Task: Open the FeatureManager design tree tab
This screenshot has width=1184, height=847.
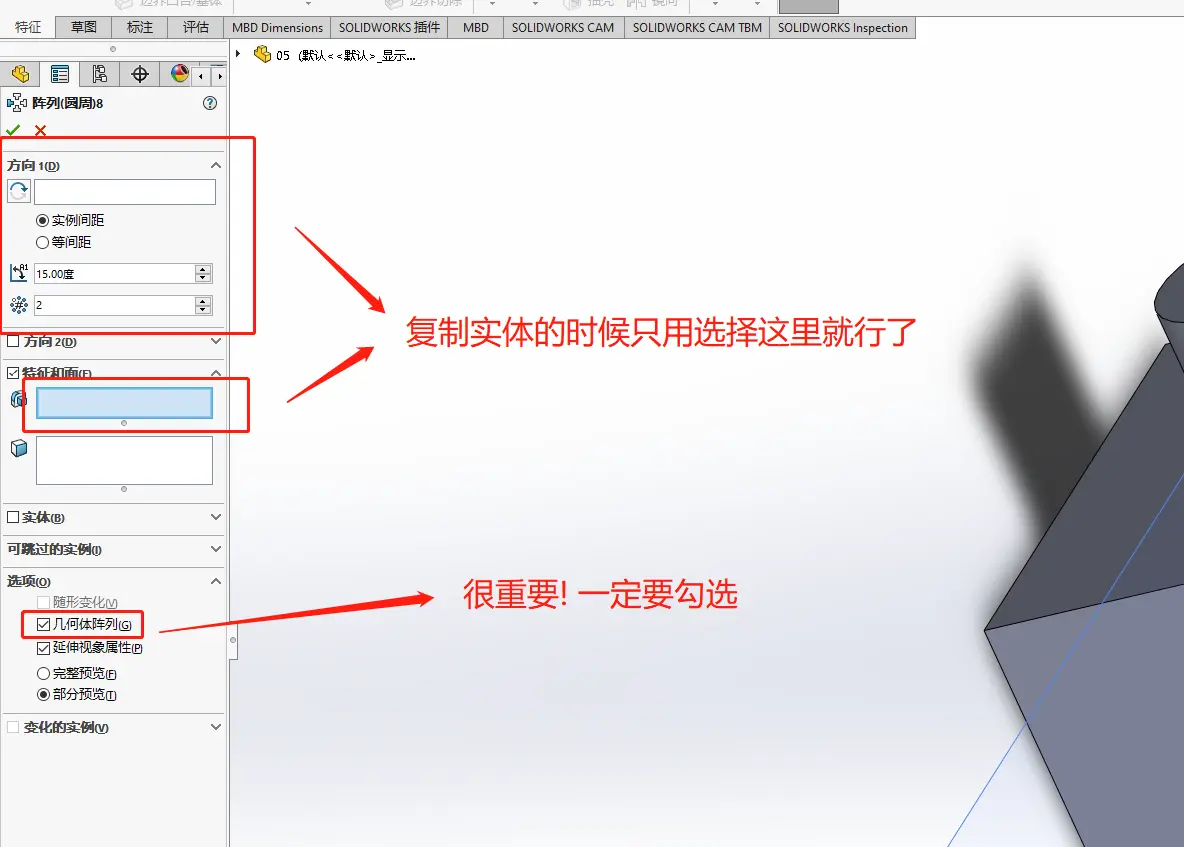Action: click(20, 74)
